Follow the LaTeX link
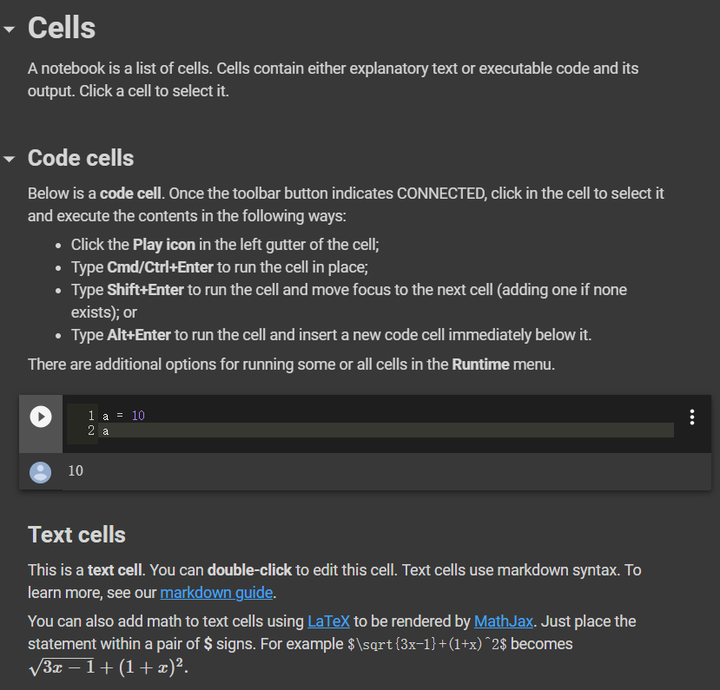 (328, 621)
